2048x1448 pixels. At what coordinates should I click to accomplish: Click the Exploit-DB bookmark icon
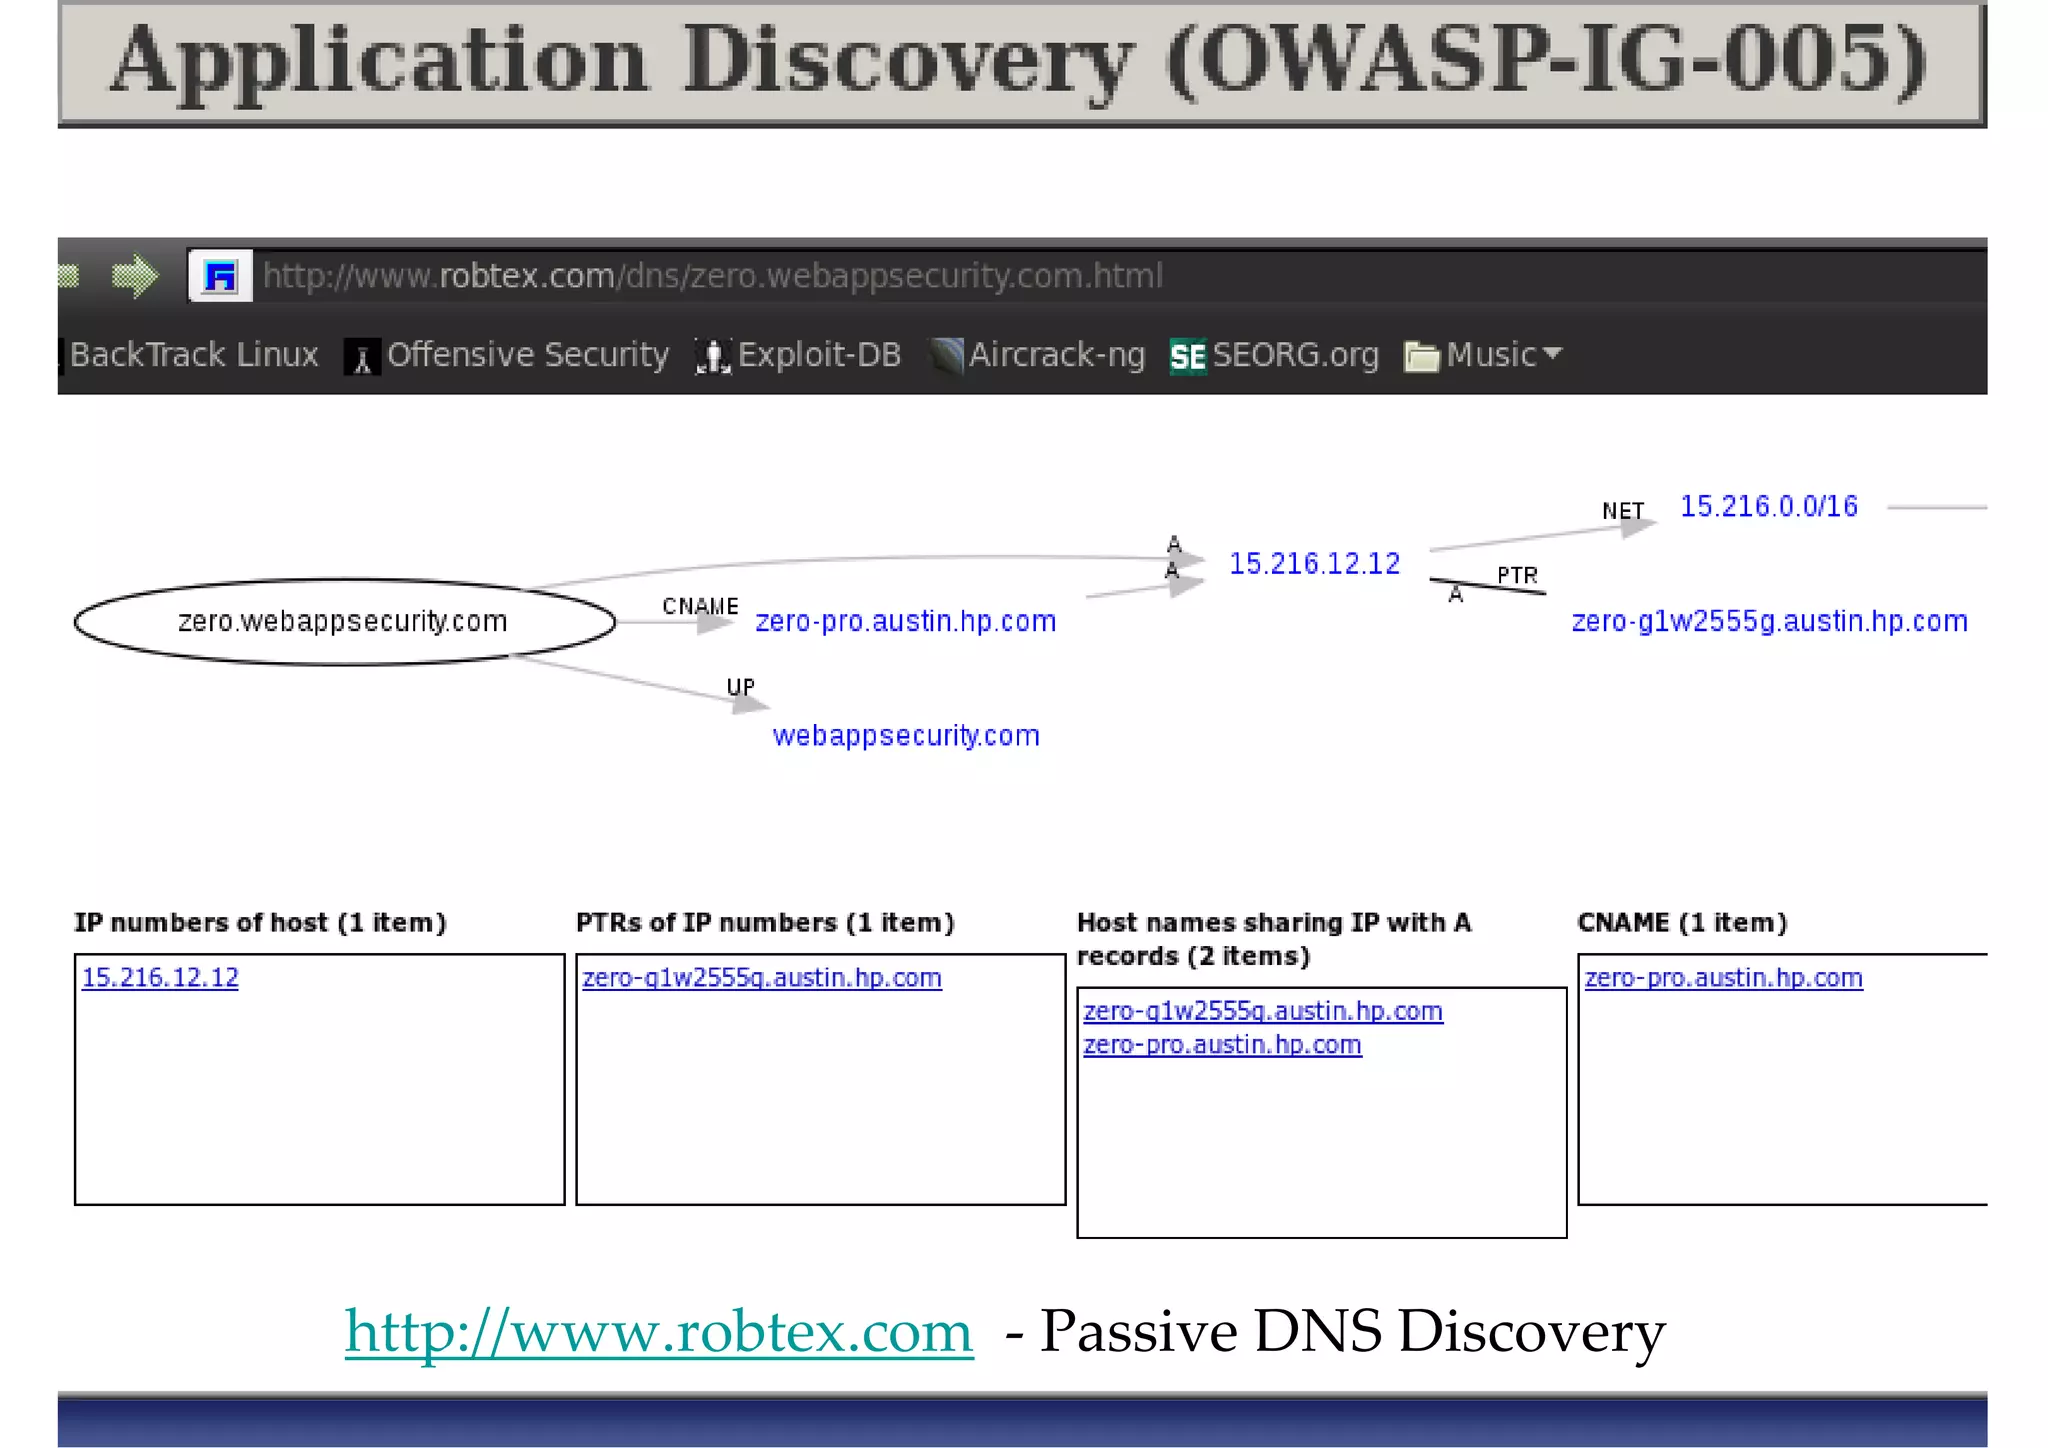click(713, 357)
